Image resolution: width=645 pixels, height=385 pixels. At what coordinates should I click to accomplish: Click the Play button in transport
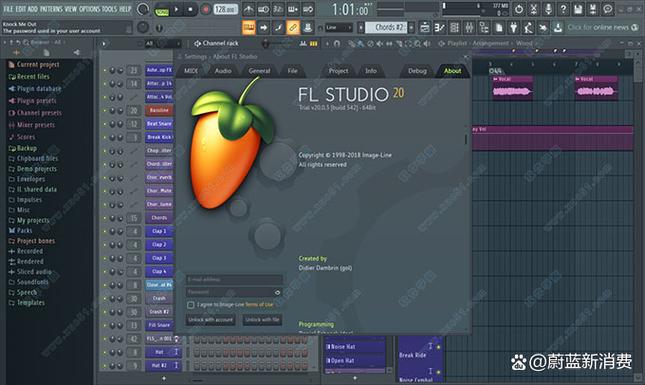[176, 9]
